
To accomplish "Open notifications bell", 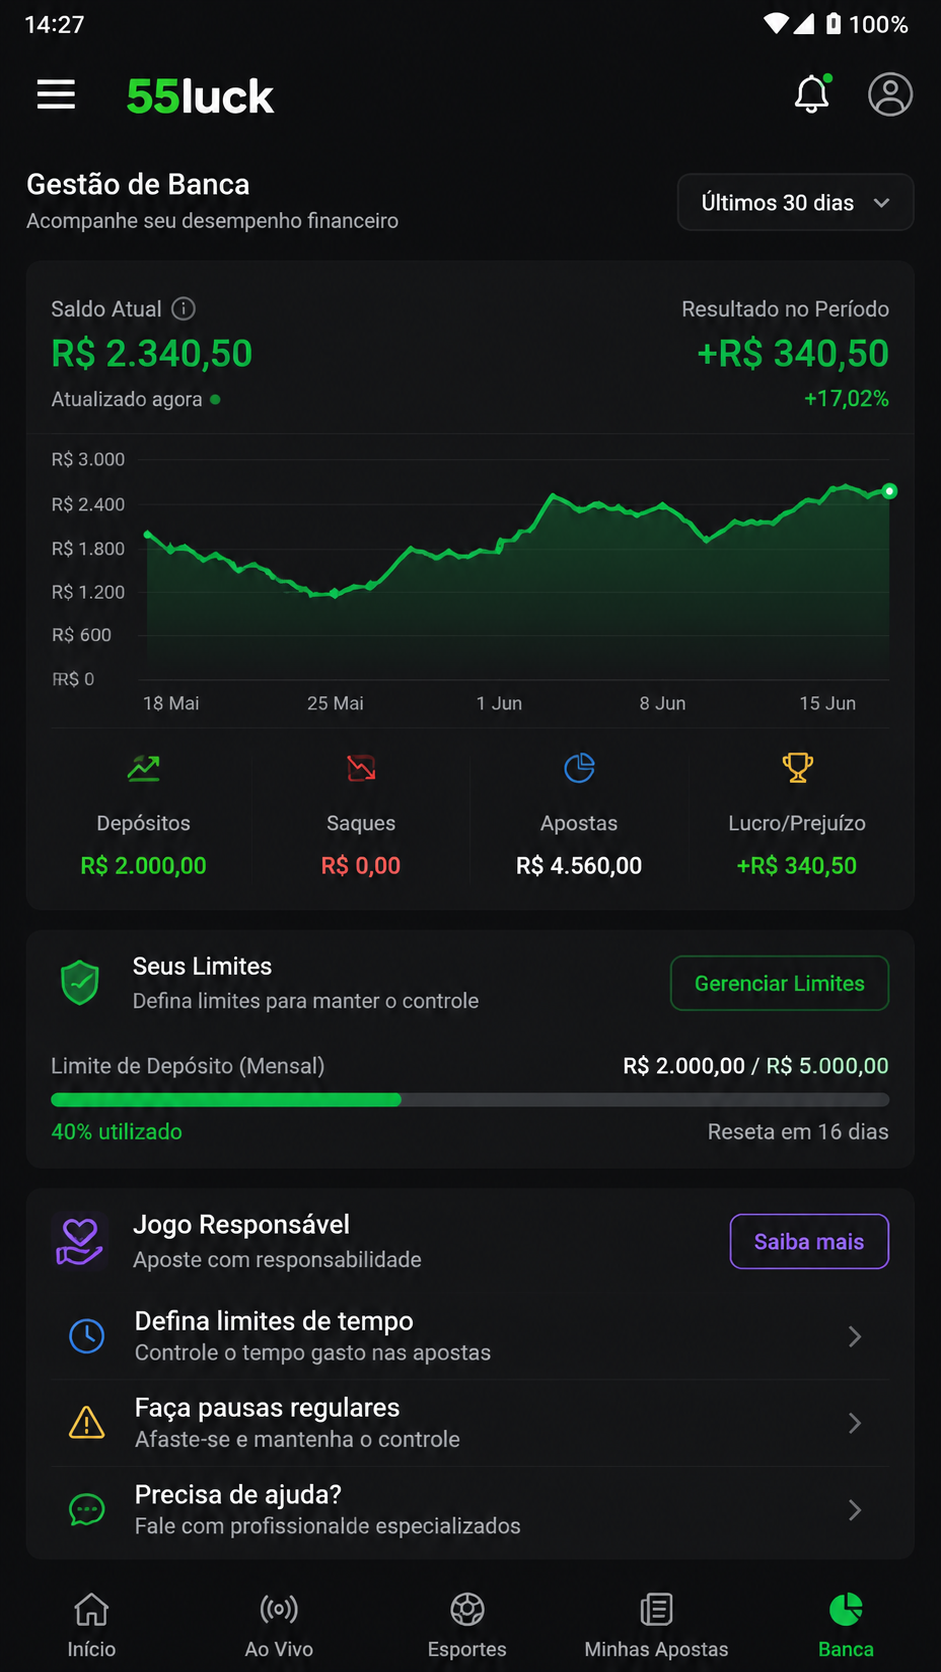I will pyautogui.click(x=812, y=94).
